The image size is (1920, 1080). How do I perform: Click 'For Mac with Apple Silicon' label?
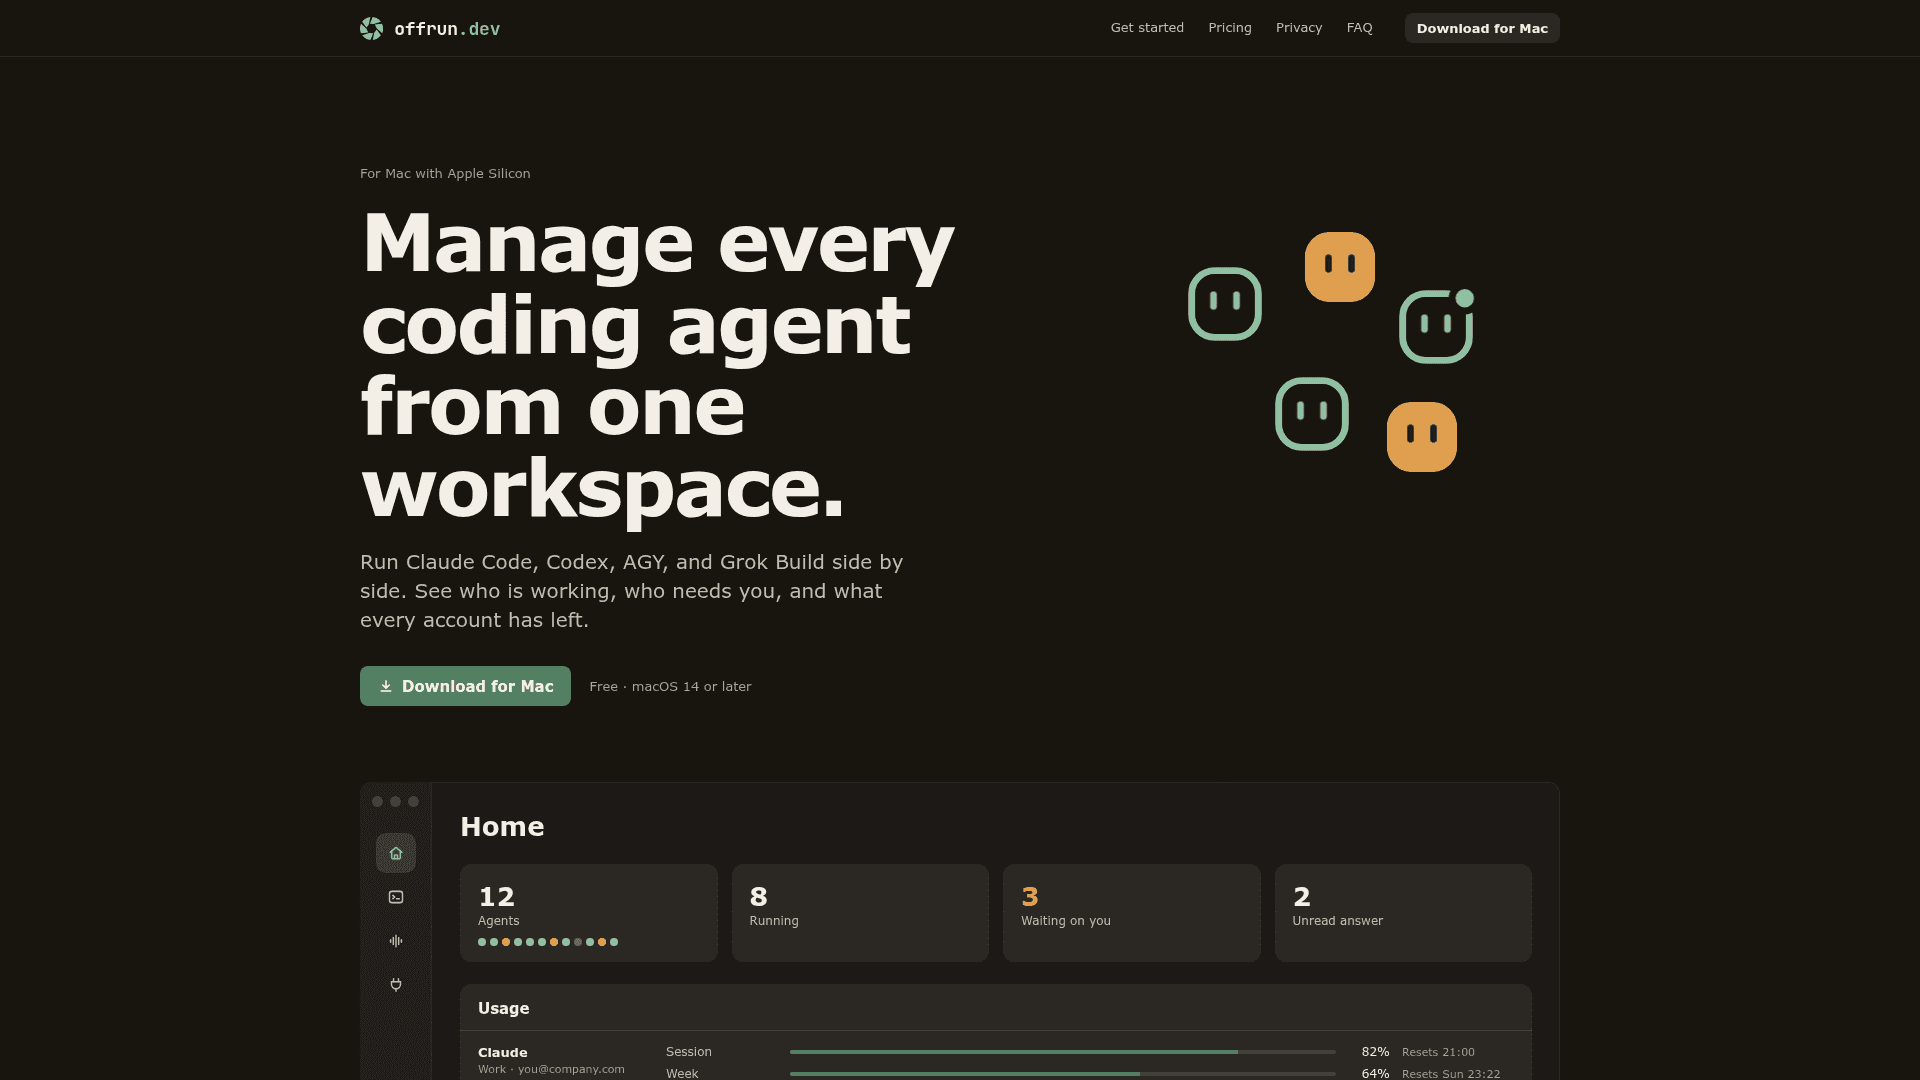(x=445, y=173)
